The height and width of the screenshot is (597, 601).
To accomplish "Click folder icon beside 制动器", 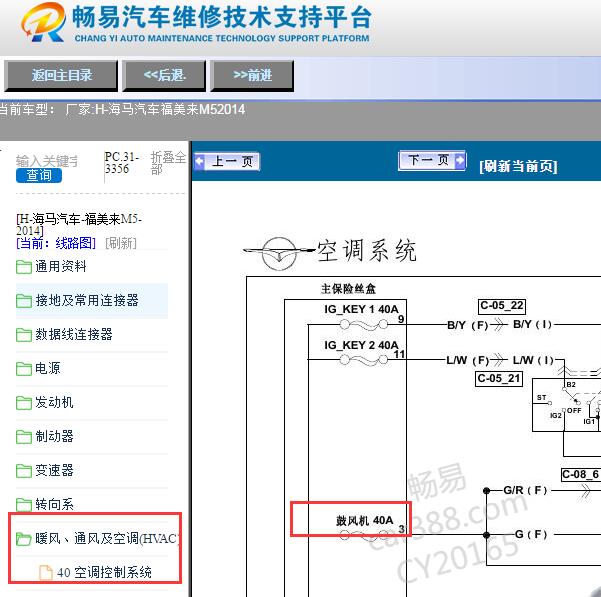I will click(x=24, y=437).
